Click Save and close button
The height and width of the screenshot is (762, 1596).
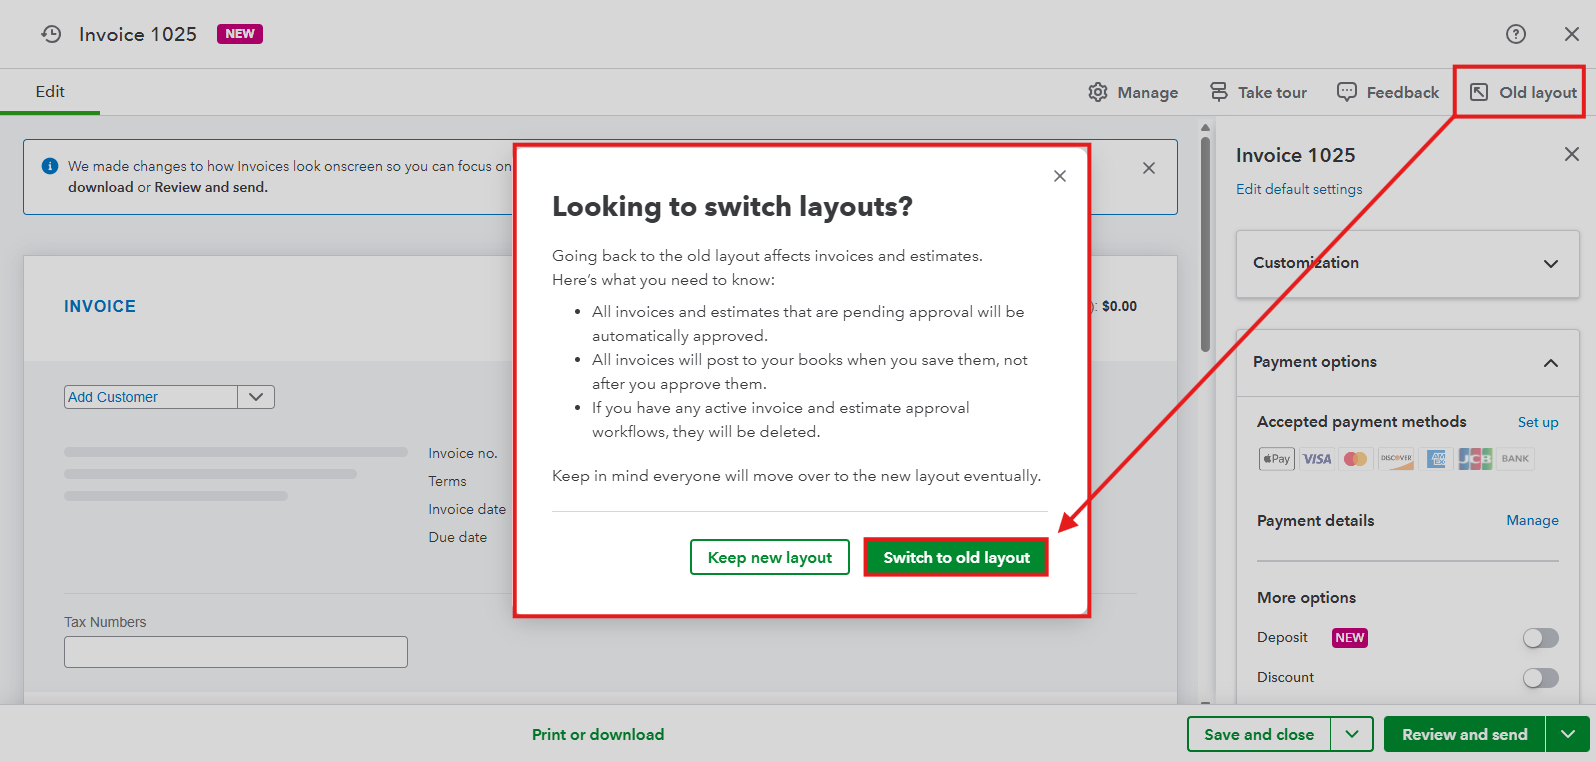tap(1259, 734)
